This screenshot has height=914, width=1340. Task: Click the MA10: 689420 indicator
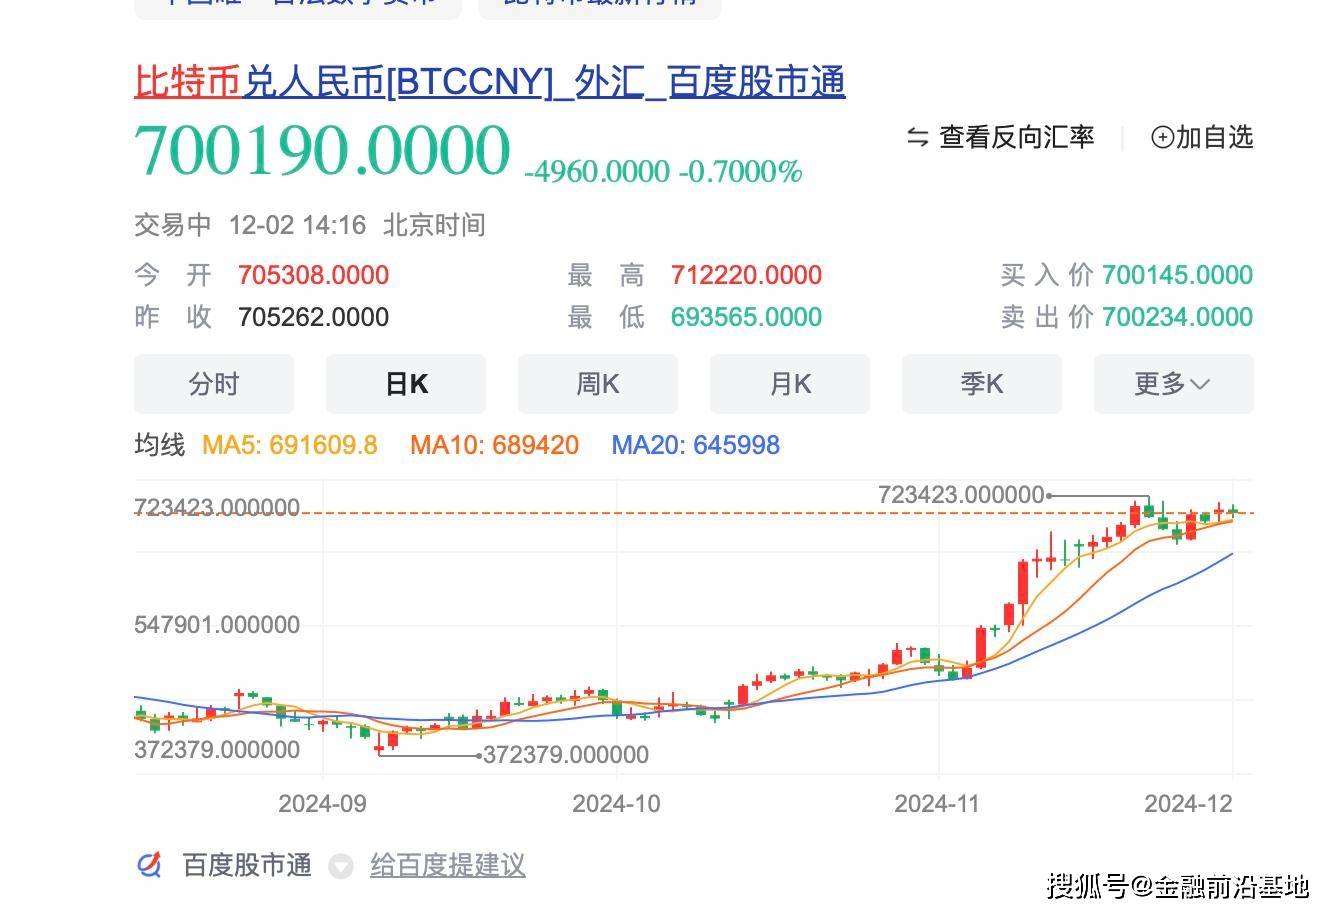click(495, 445)
